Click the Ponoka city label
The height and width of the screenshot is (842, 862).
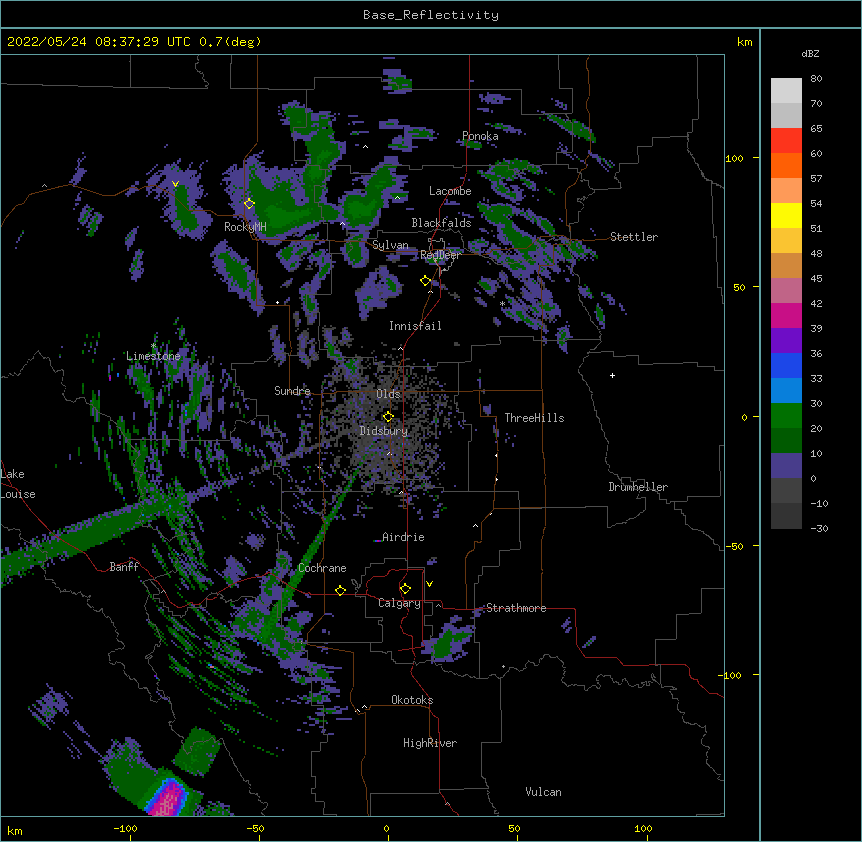point(480,136)
